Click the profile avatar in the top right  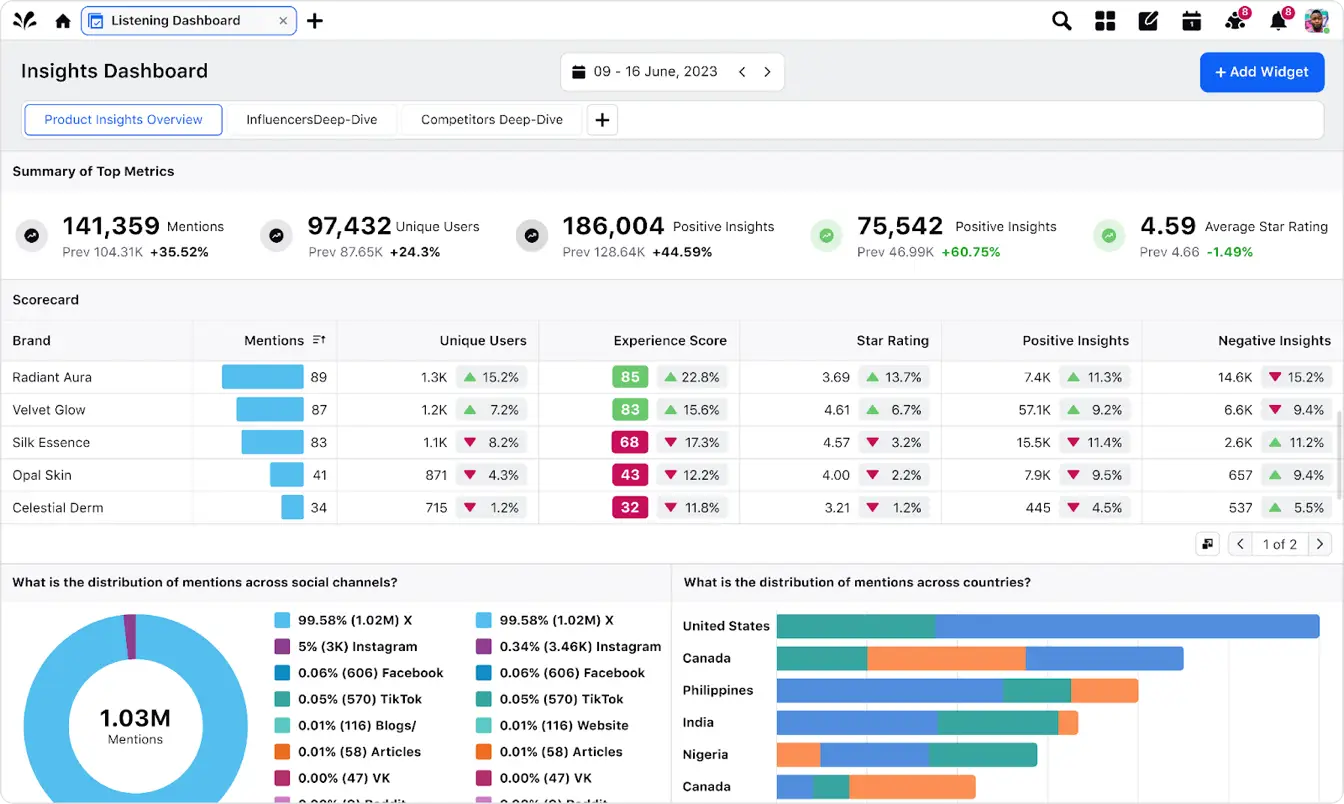click(x=1317, y=20)
